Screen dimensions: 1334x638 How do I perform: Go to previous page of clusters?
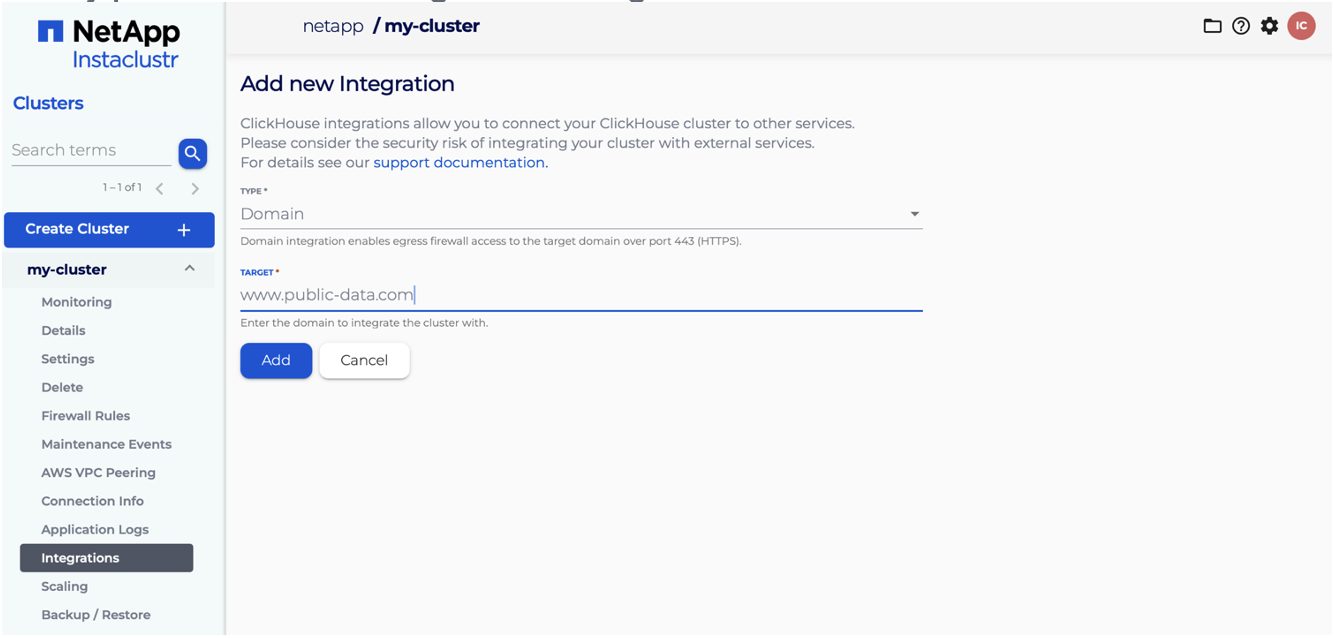(x=160, y=188)
